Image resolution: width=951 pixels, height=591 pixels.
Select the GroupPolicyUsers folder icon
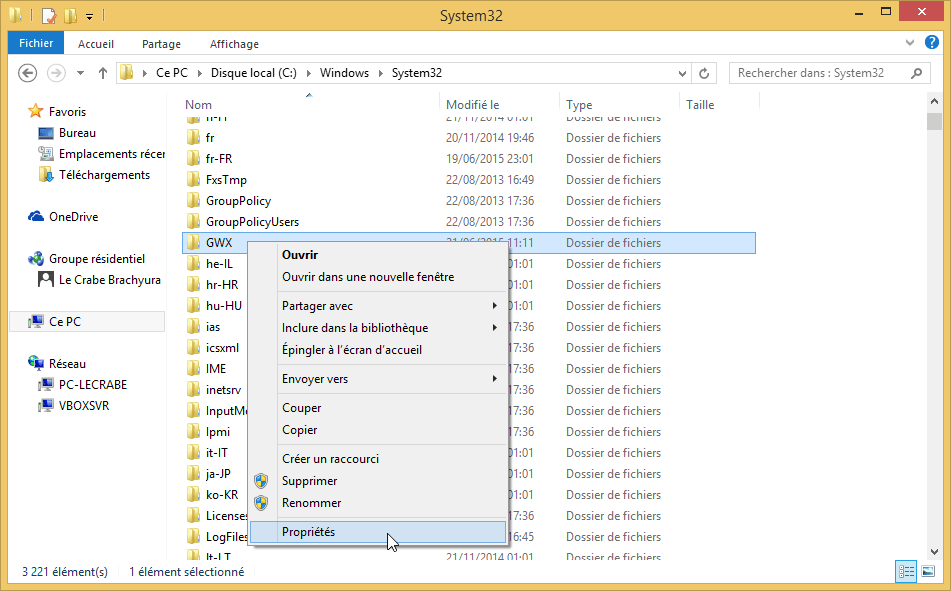[193, 221]
